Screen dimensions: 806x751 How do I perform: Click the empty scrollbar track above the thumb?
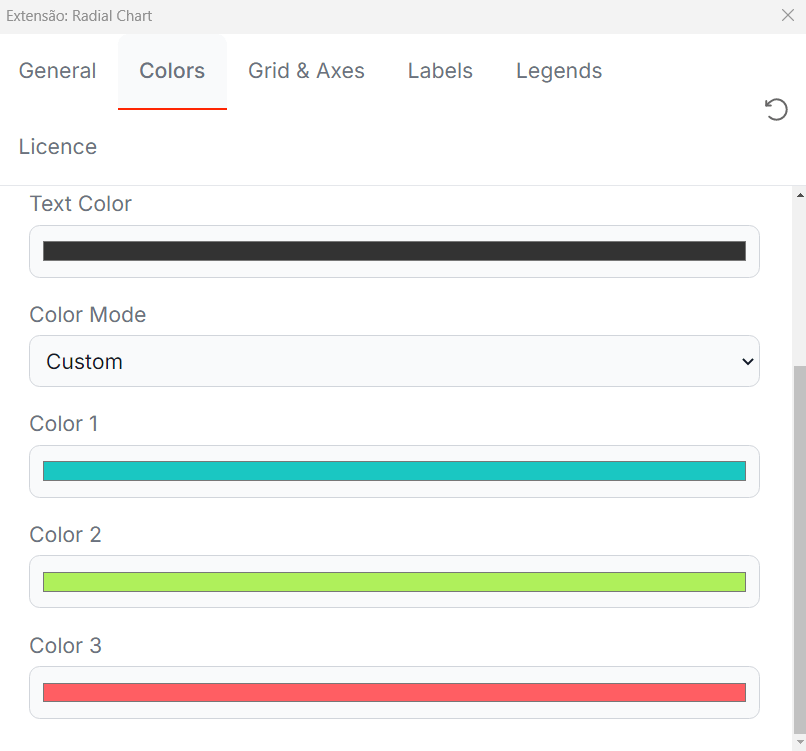pyautogui.click(x=798, y=280)
